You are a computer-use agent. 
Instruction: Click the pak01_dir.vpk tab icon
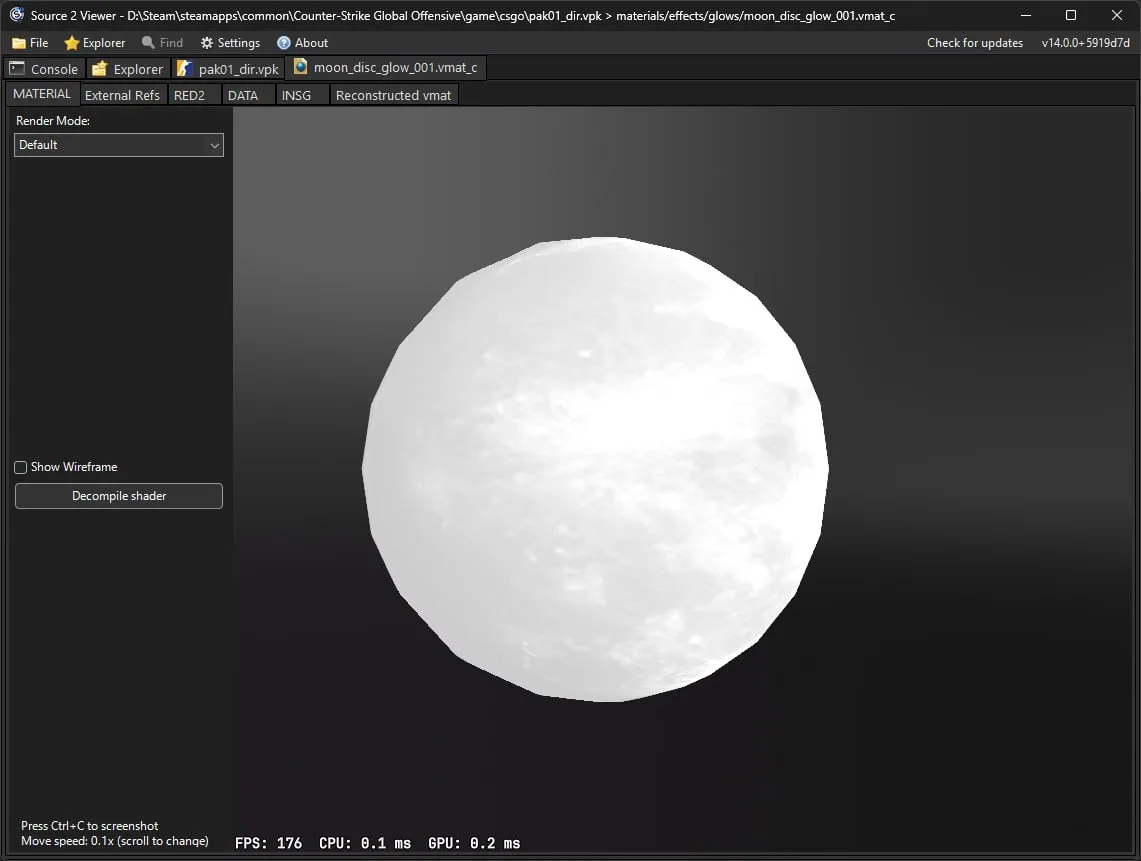[x=185, y=68]
